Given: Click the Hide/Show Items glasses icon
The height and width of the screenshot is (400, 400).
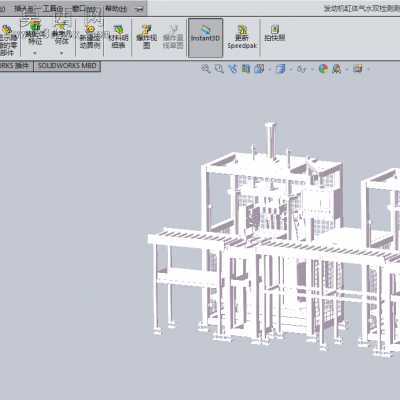Looking at the screenshot, I should click(x=301, y=69).
